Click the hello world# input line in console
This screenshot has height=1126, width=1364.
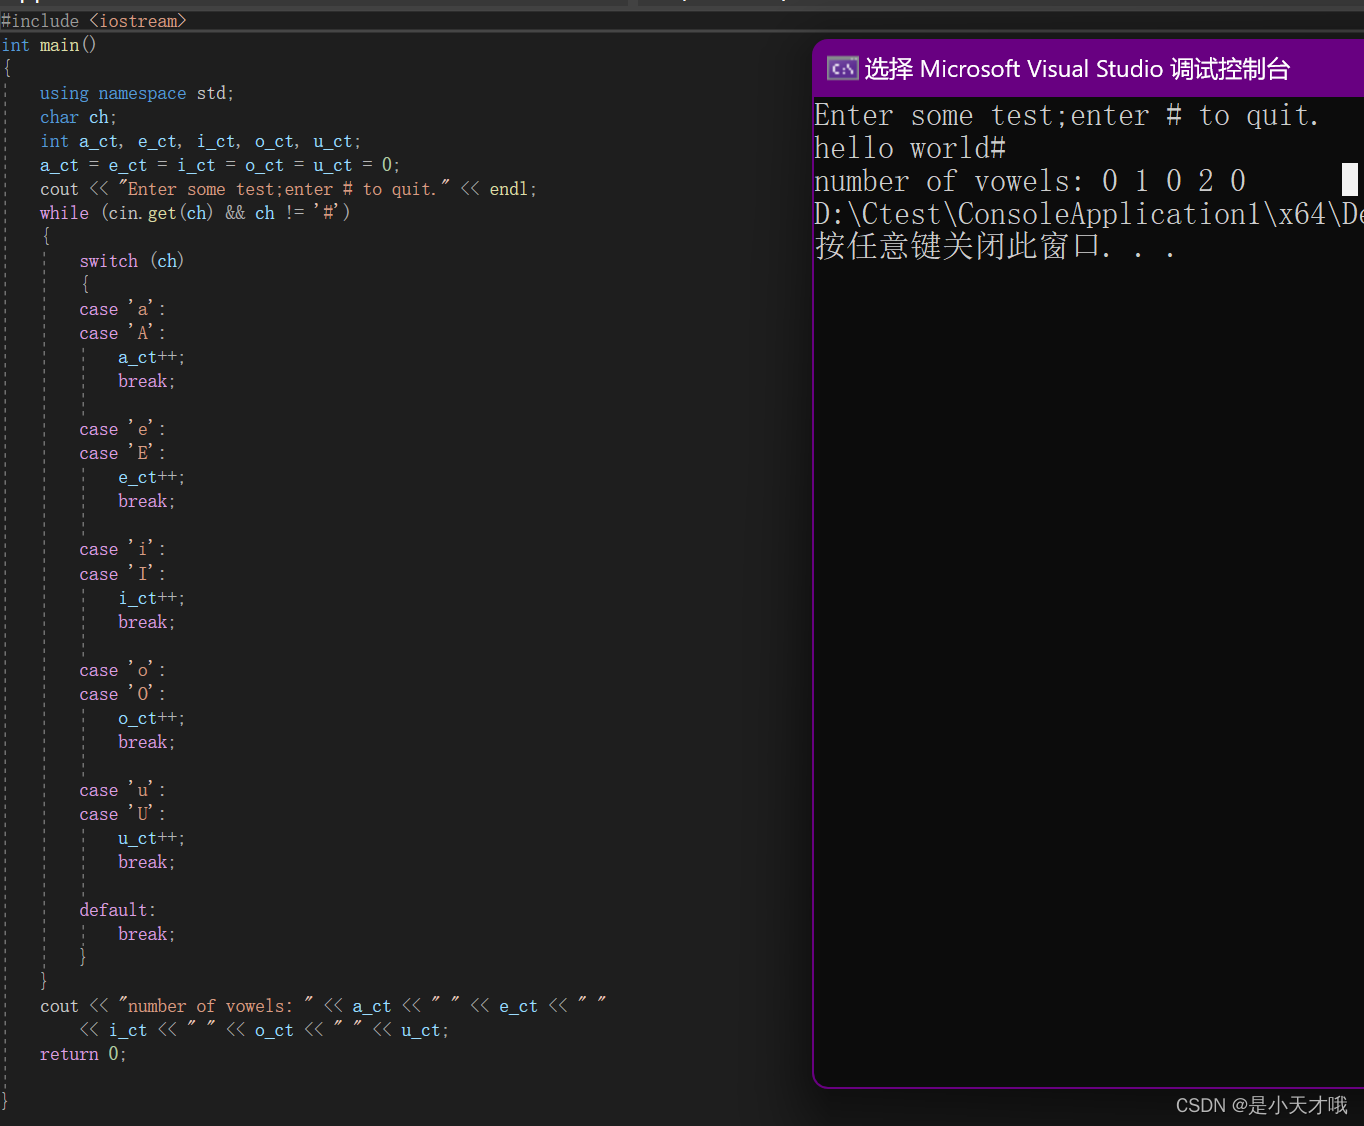pos(908,147)
